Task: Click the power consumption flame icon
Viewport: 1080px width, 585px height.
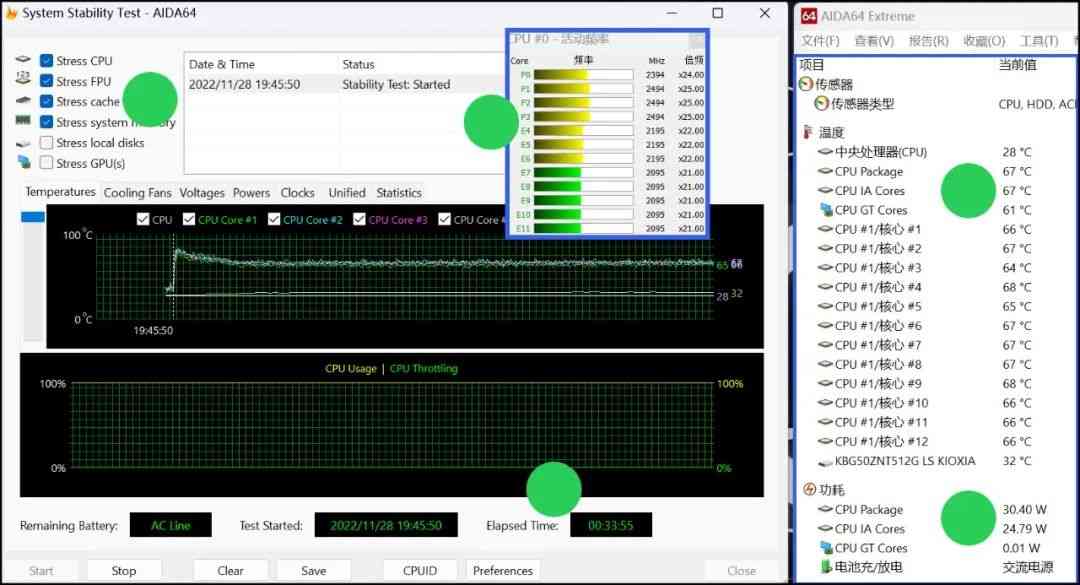Action: (x=809, y=490)
